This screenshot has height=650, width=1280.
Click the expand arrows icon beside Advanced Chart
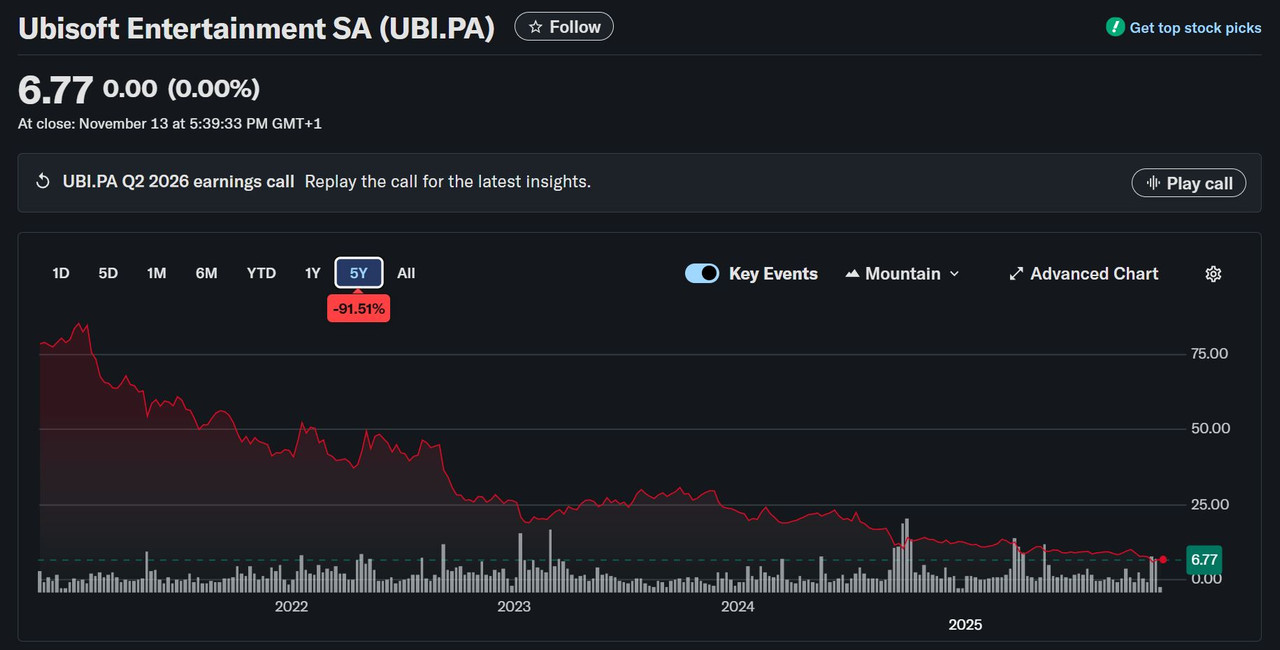[x=1016, y=274]
